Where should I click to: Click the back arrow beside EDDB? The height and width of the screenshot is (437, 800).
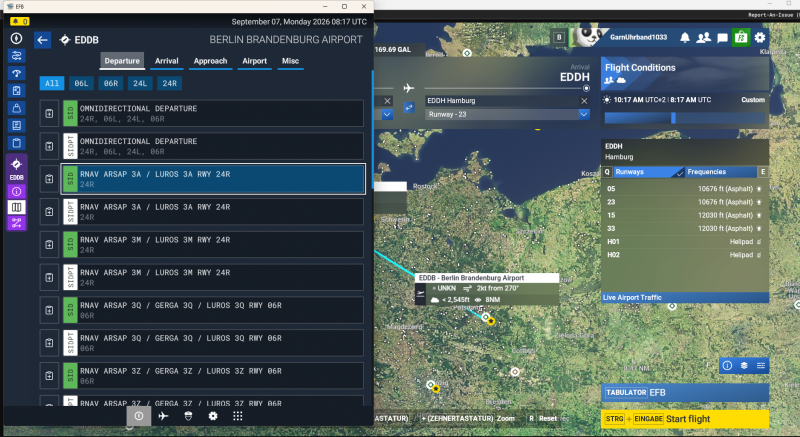pyautogui.click(x=42, y=40)
